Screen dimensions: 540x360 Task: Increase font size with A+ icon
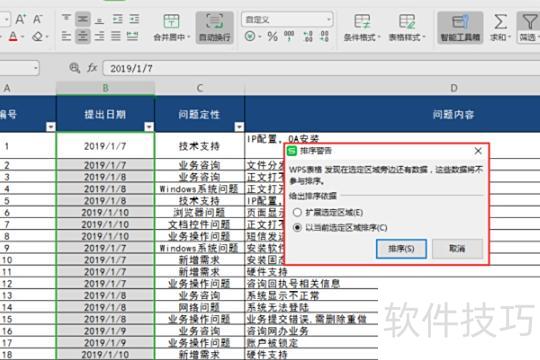tap(21, 19)
